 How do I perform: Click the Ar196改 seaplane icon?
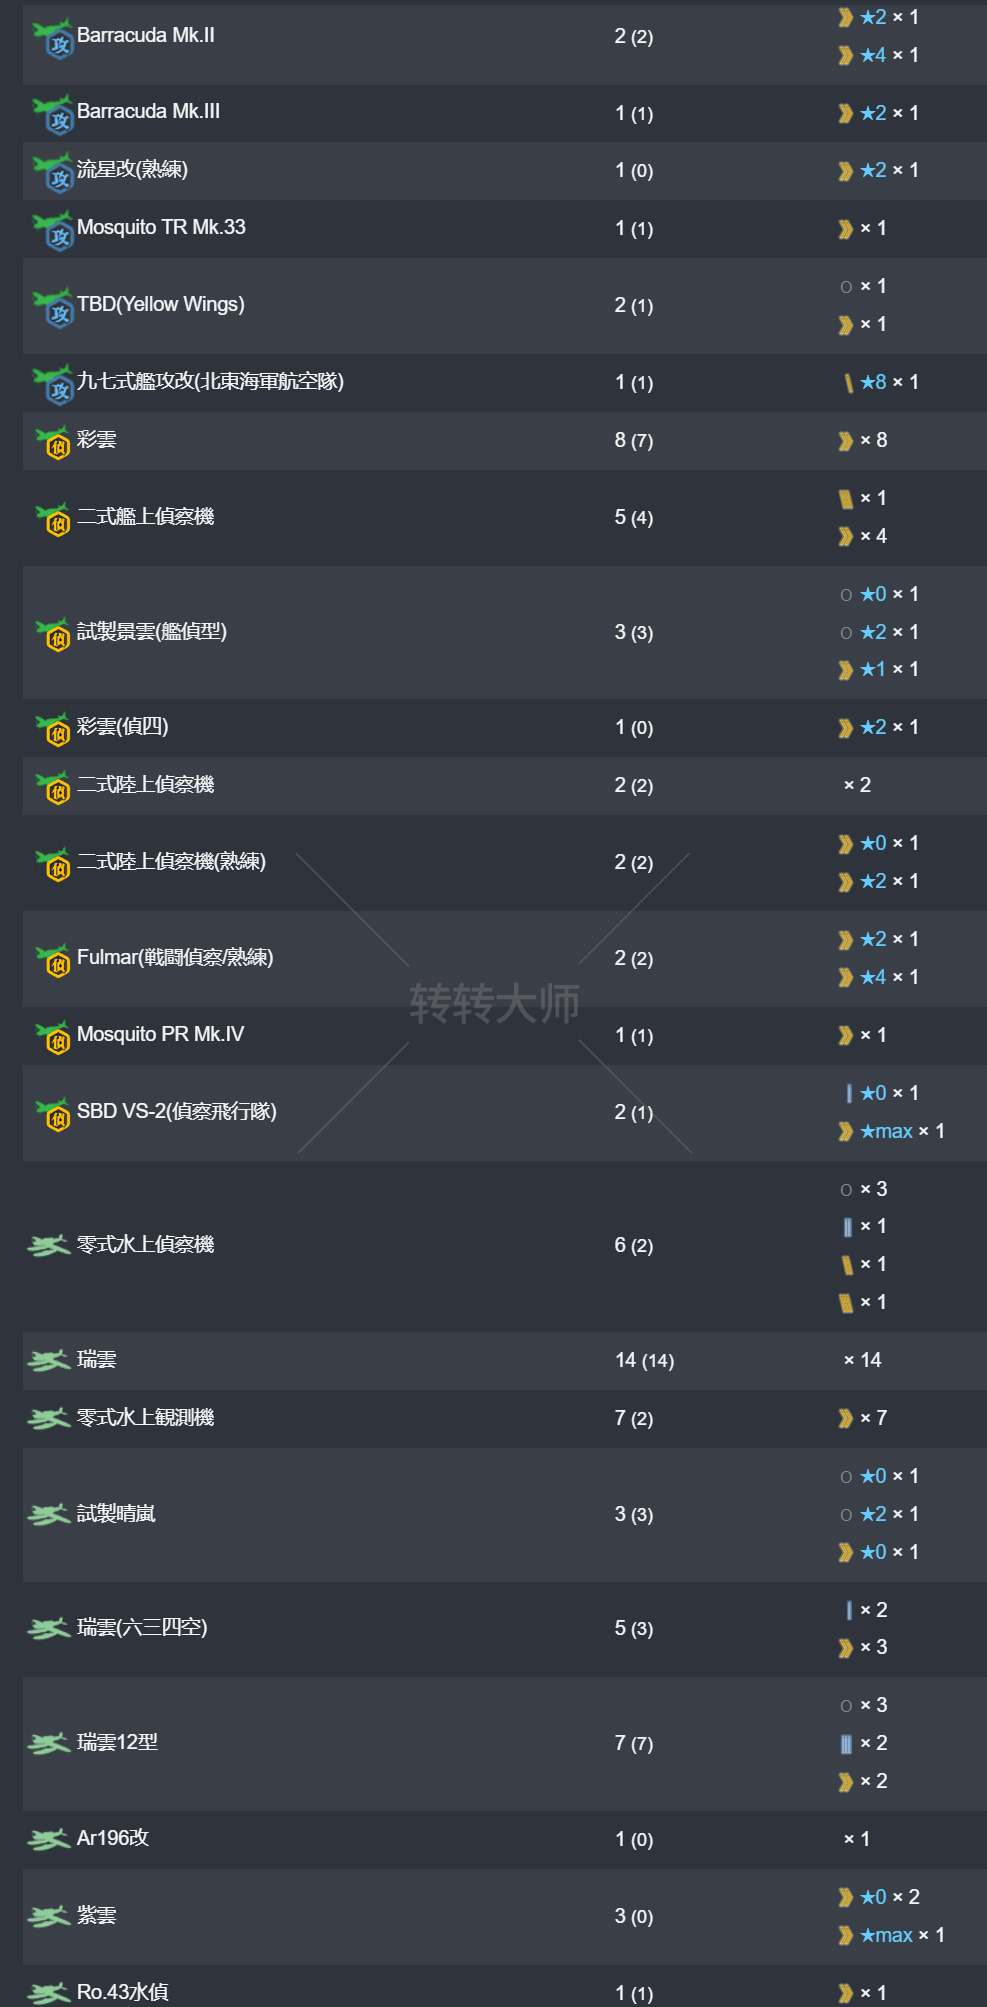coord(48,1840)
